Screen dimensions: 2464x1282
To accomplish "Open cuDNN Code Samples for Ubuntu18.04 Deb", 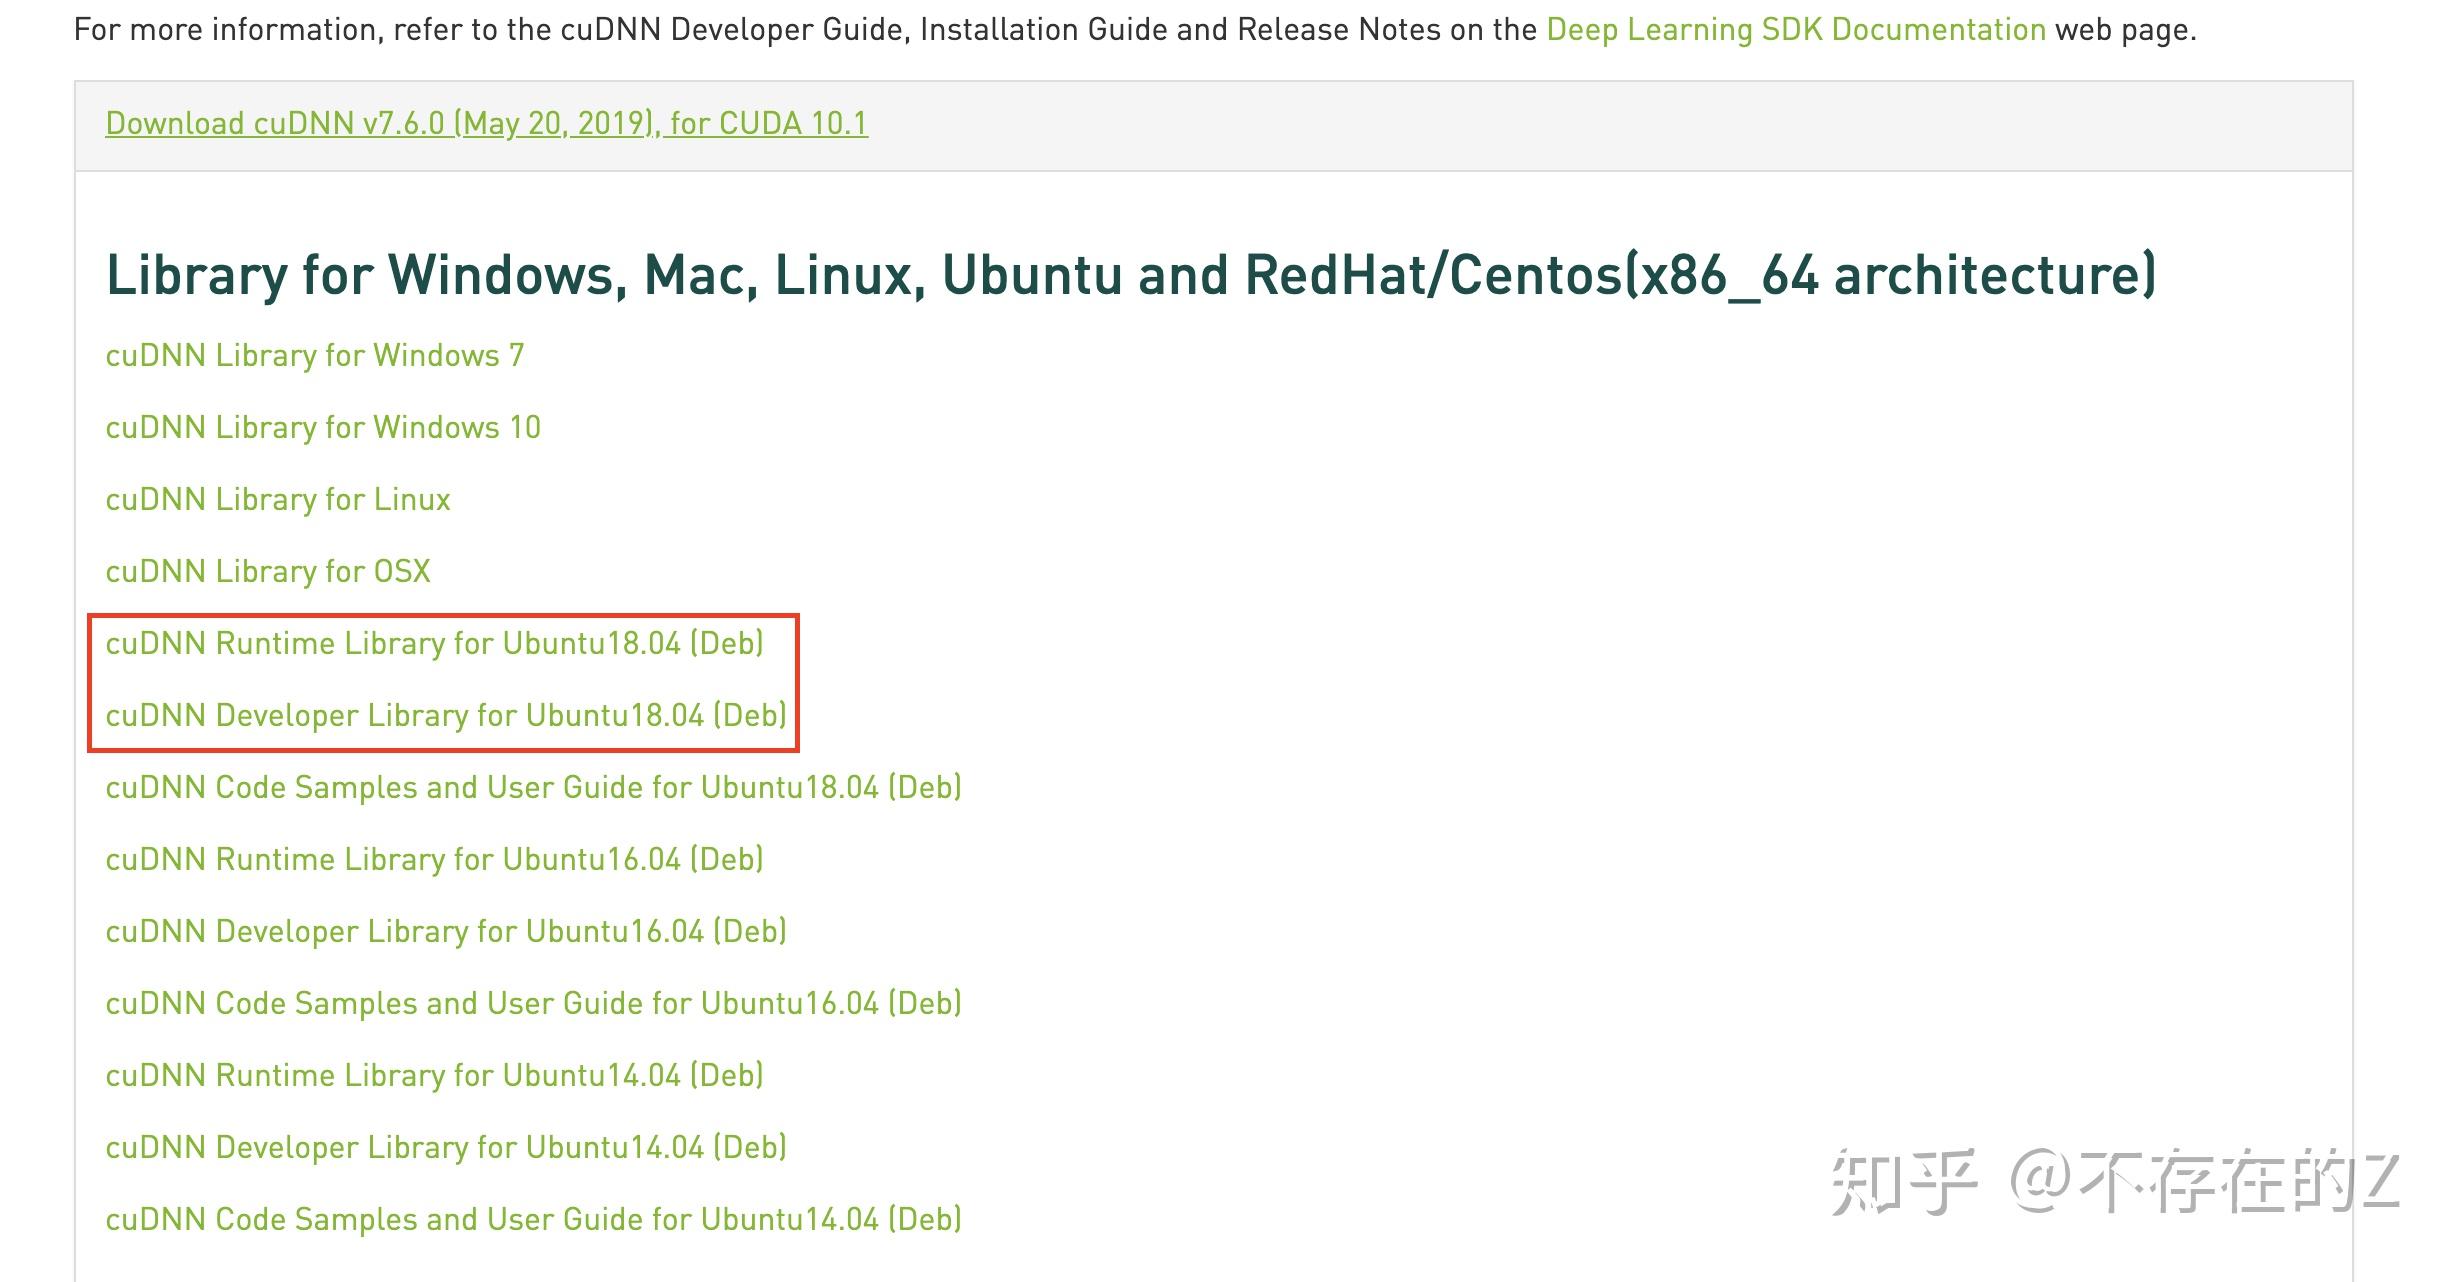I will click(x=533, y=788).
